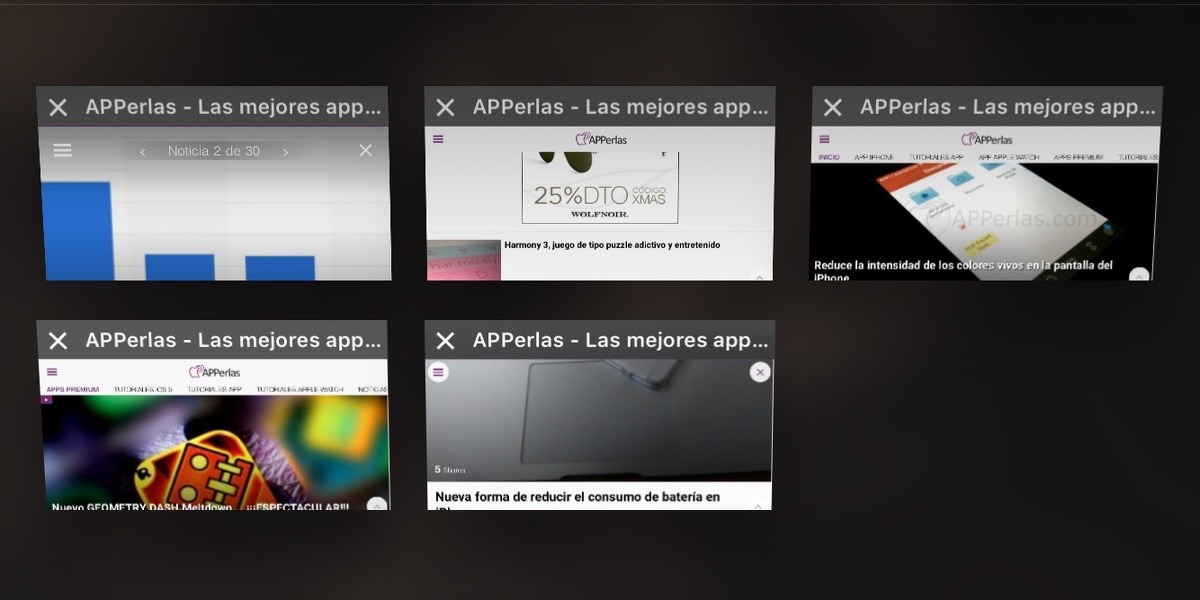
Task: Click the APPerlas logo in the Harmony 3 tab
Action: click(601, 139)
